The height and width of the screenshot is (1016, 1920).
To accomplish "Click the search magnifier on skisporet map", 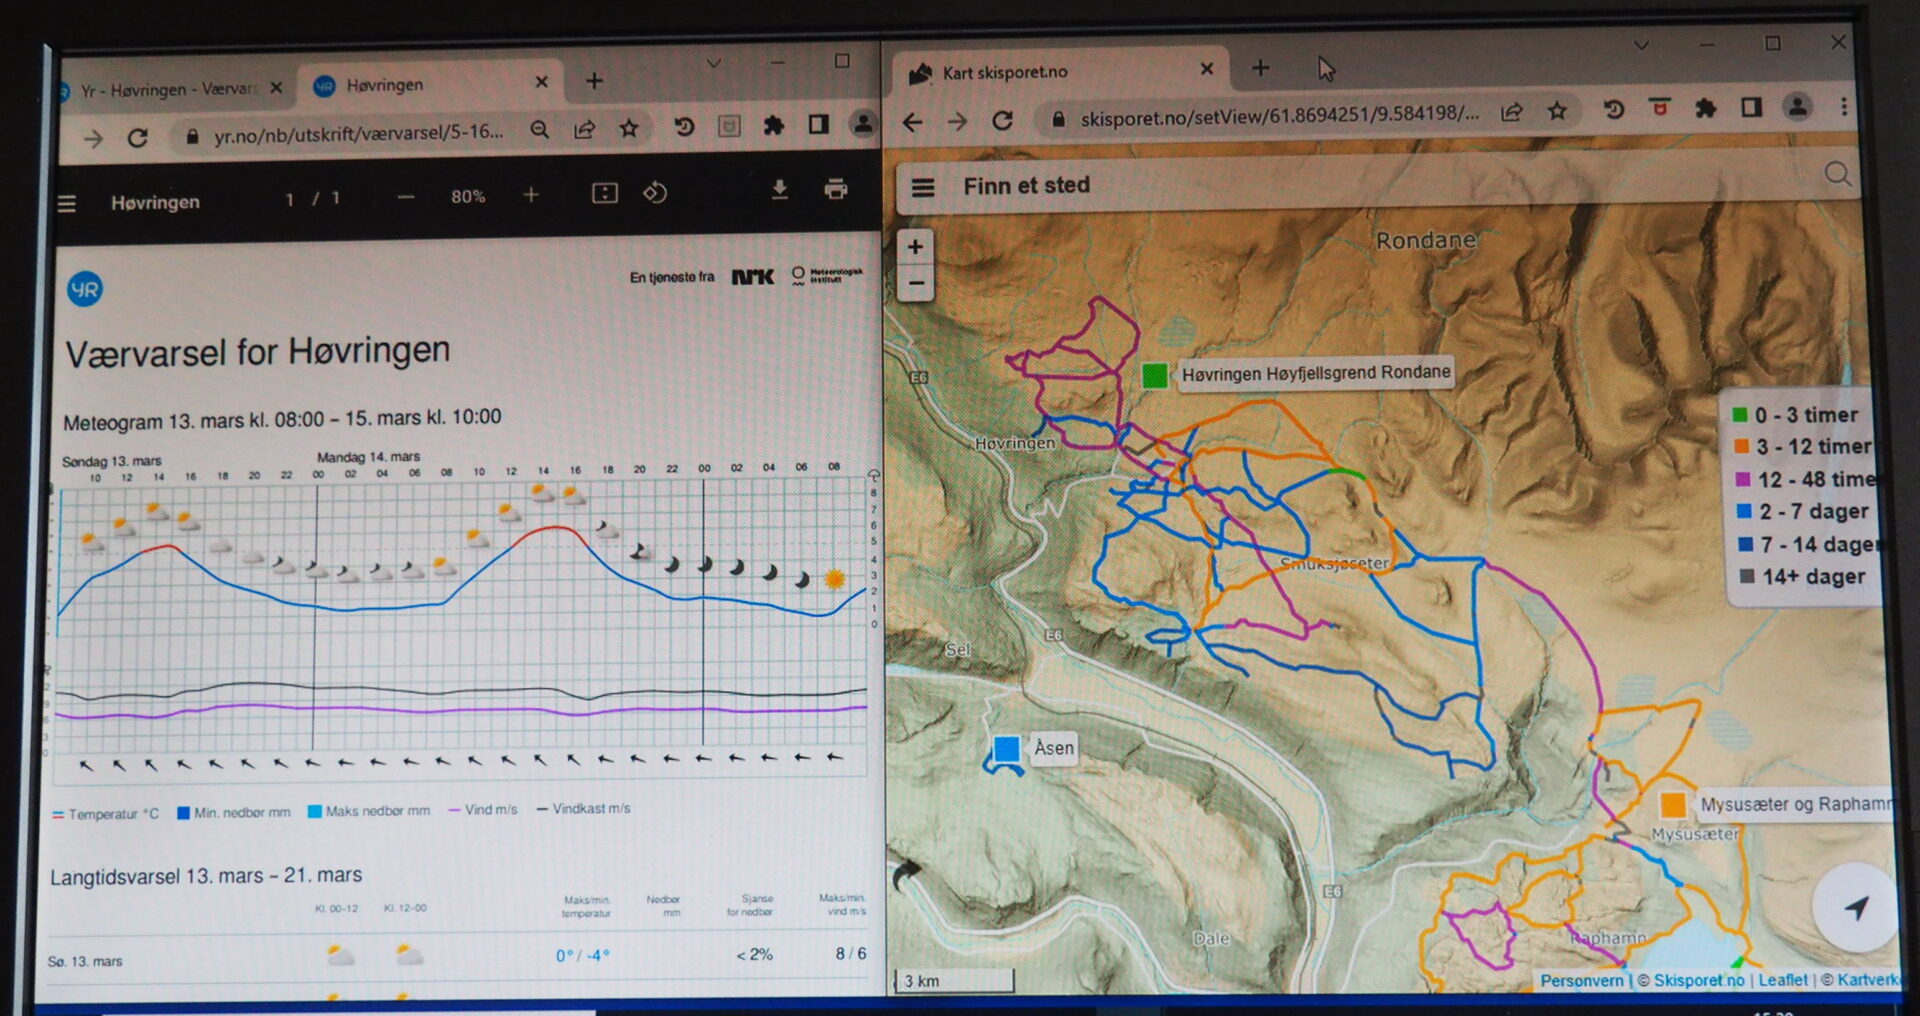I will click(x=1838, y=174).
